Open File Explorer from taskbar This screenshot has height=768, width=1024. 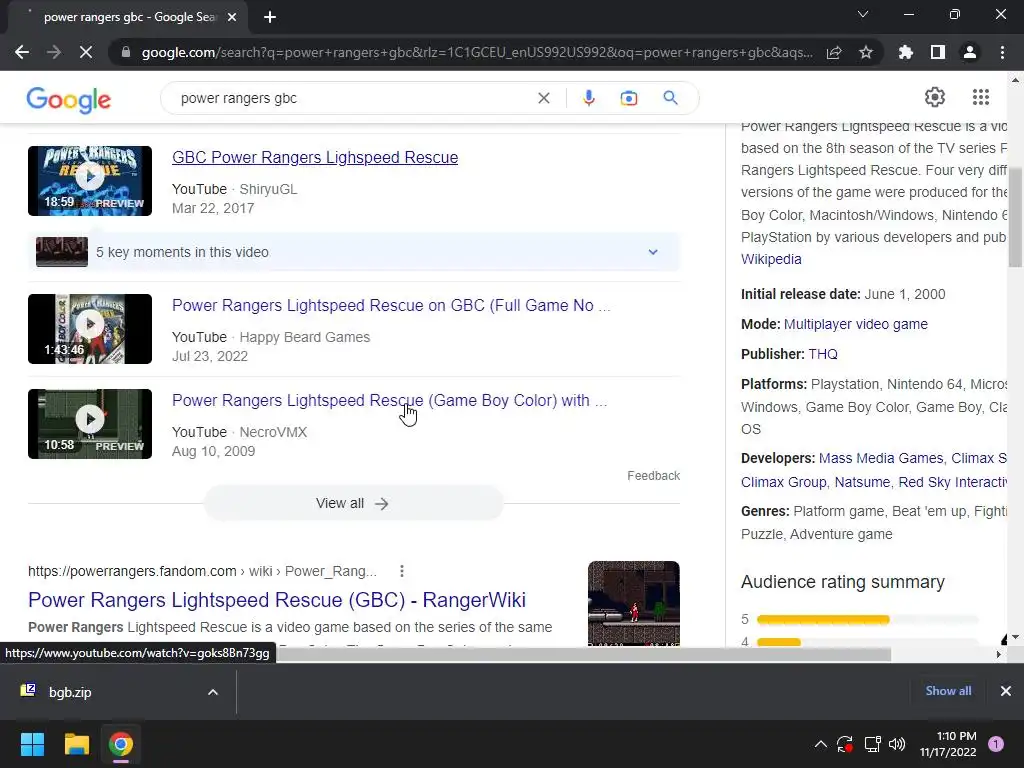(x=76, y=744)
